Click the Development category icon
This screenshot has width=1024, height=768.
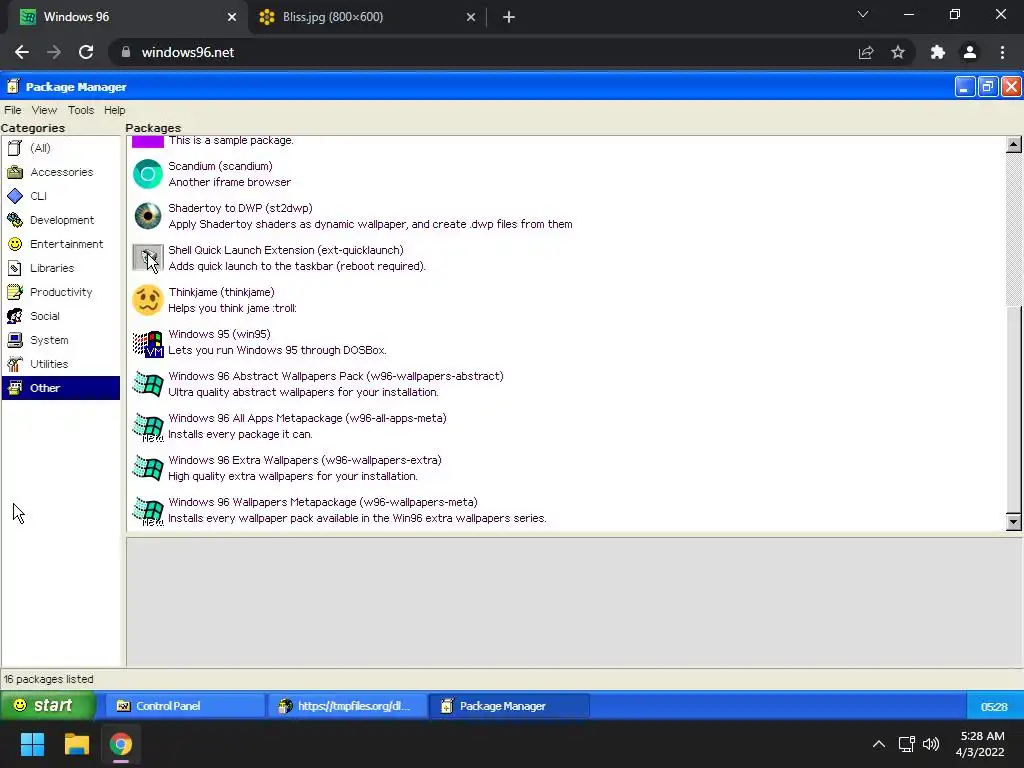[14, 220]
